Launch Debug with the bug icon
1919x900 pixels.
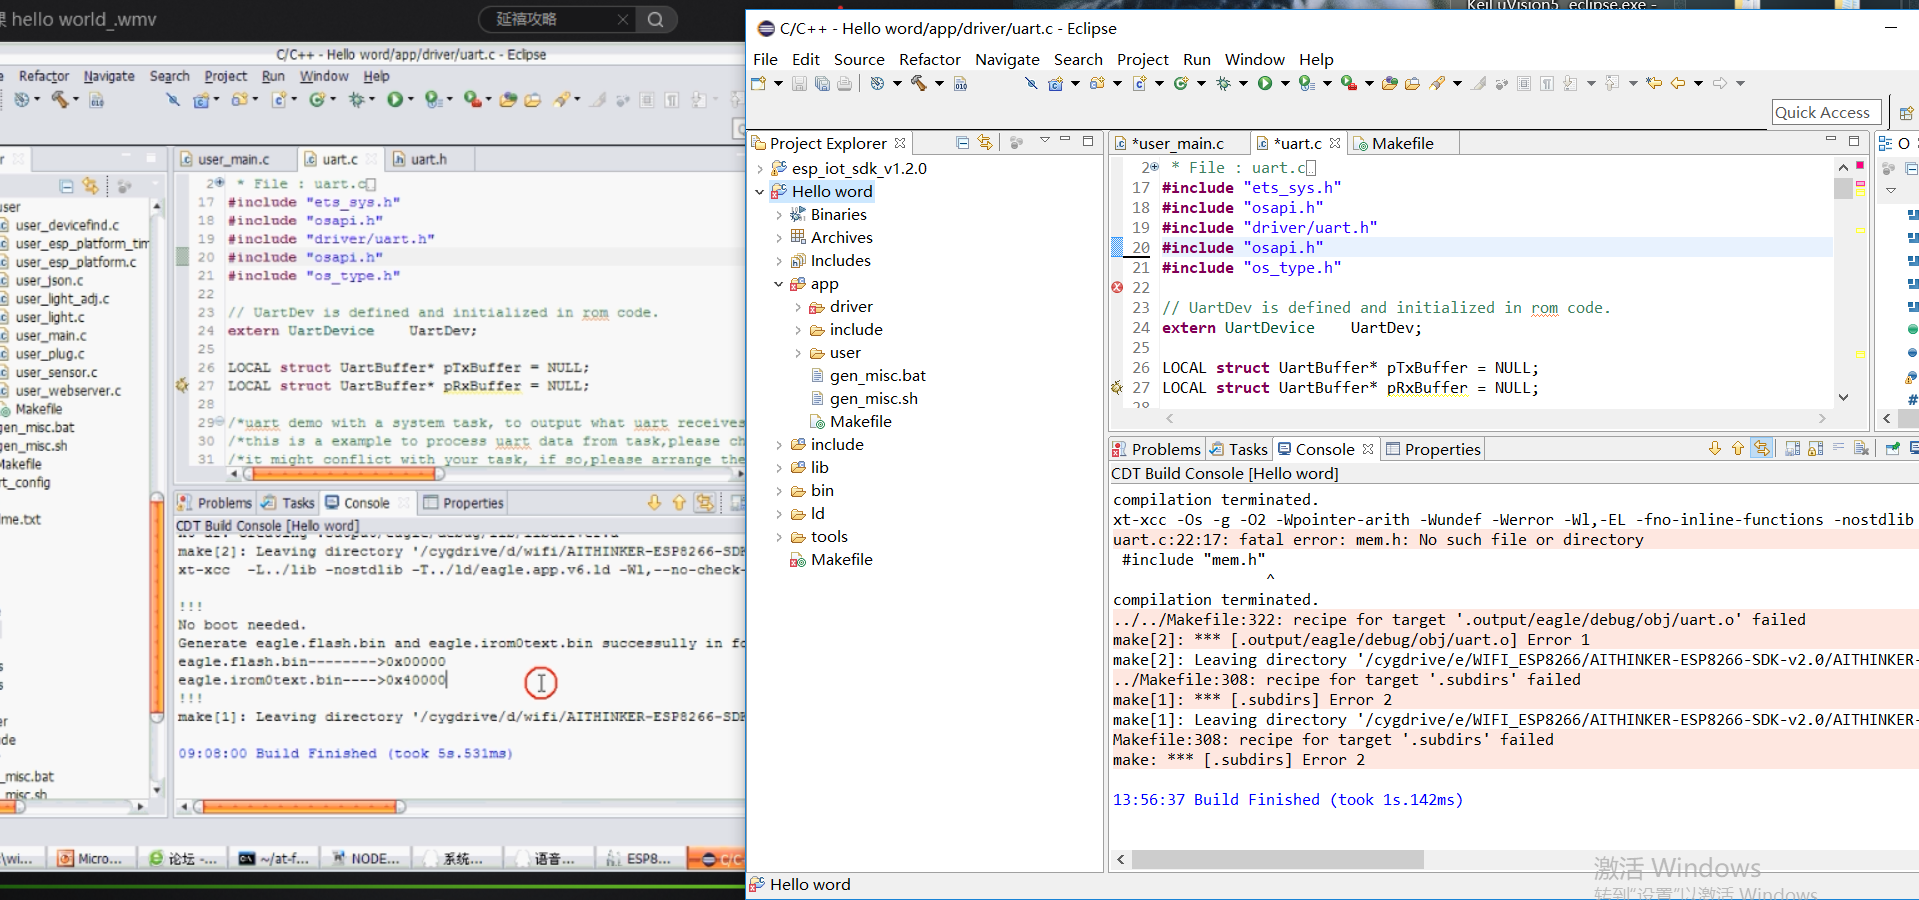point(1223,84)
